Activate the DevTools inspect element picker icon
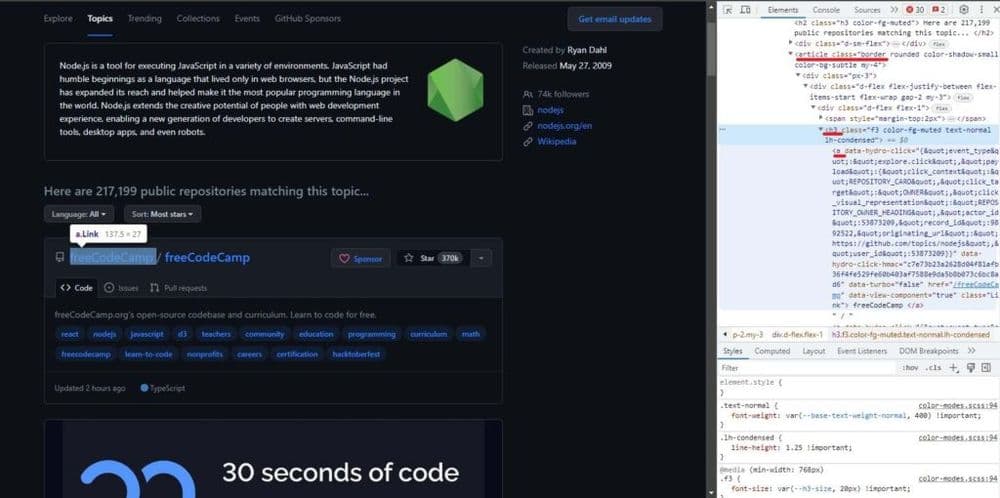The height and width of the screenshot is (498, 1000). click(x=728, y=10)
